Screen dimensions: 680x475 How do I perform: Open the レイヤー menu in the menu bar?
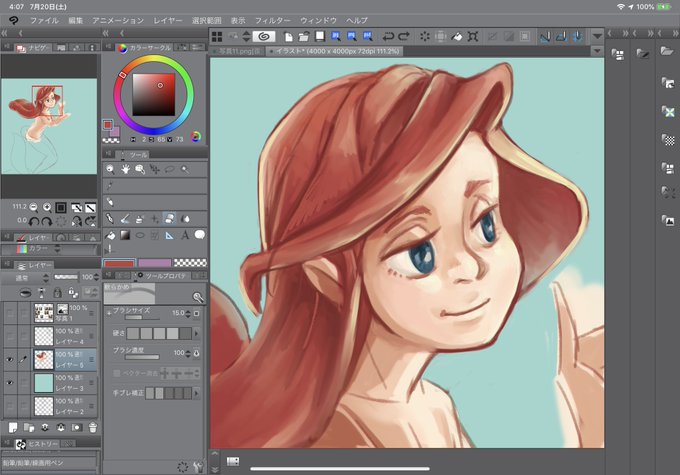click(x=167, y=20)
